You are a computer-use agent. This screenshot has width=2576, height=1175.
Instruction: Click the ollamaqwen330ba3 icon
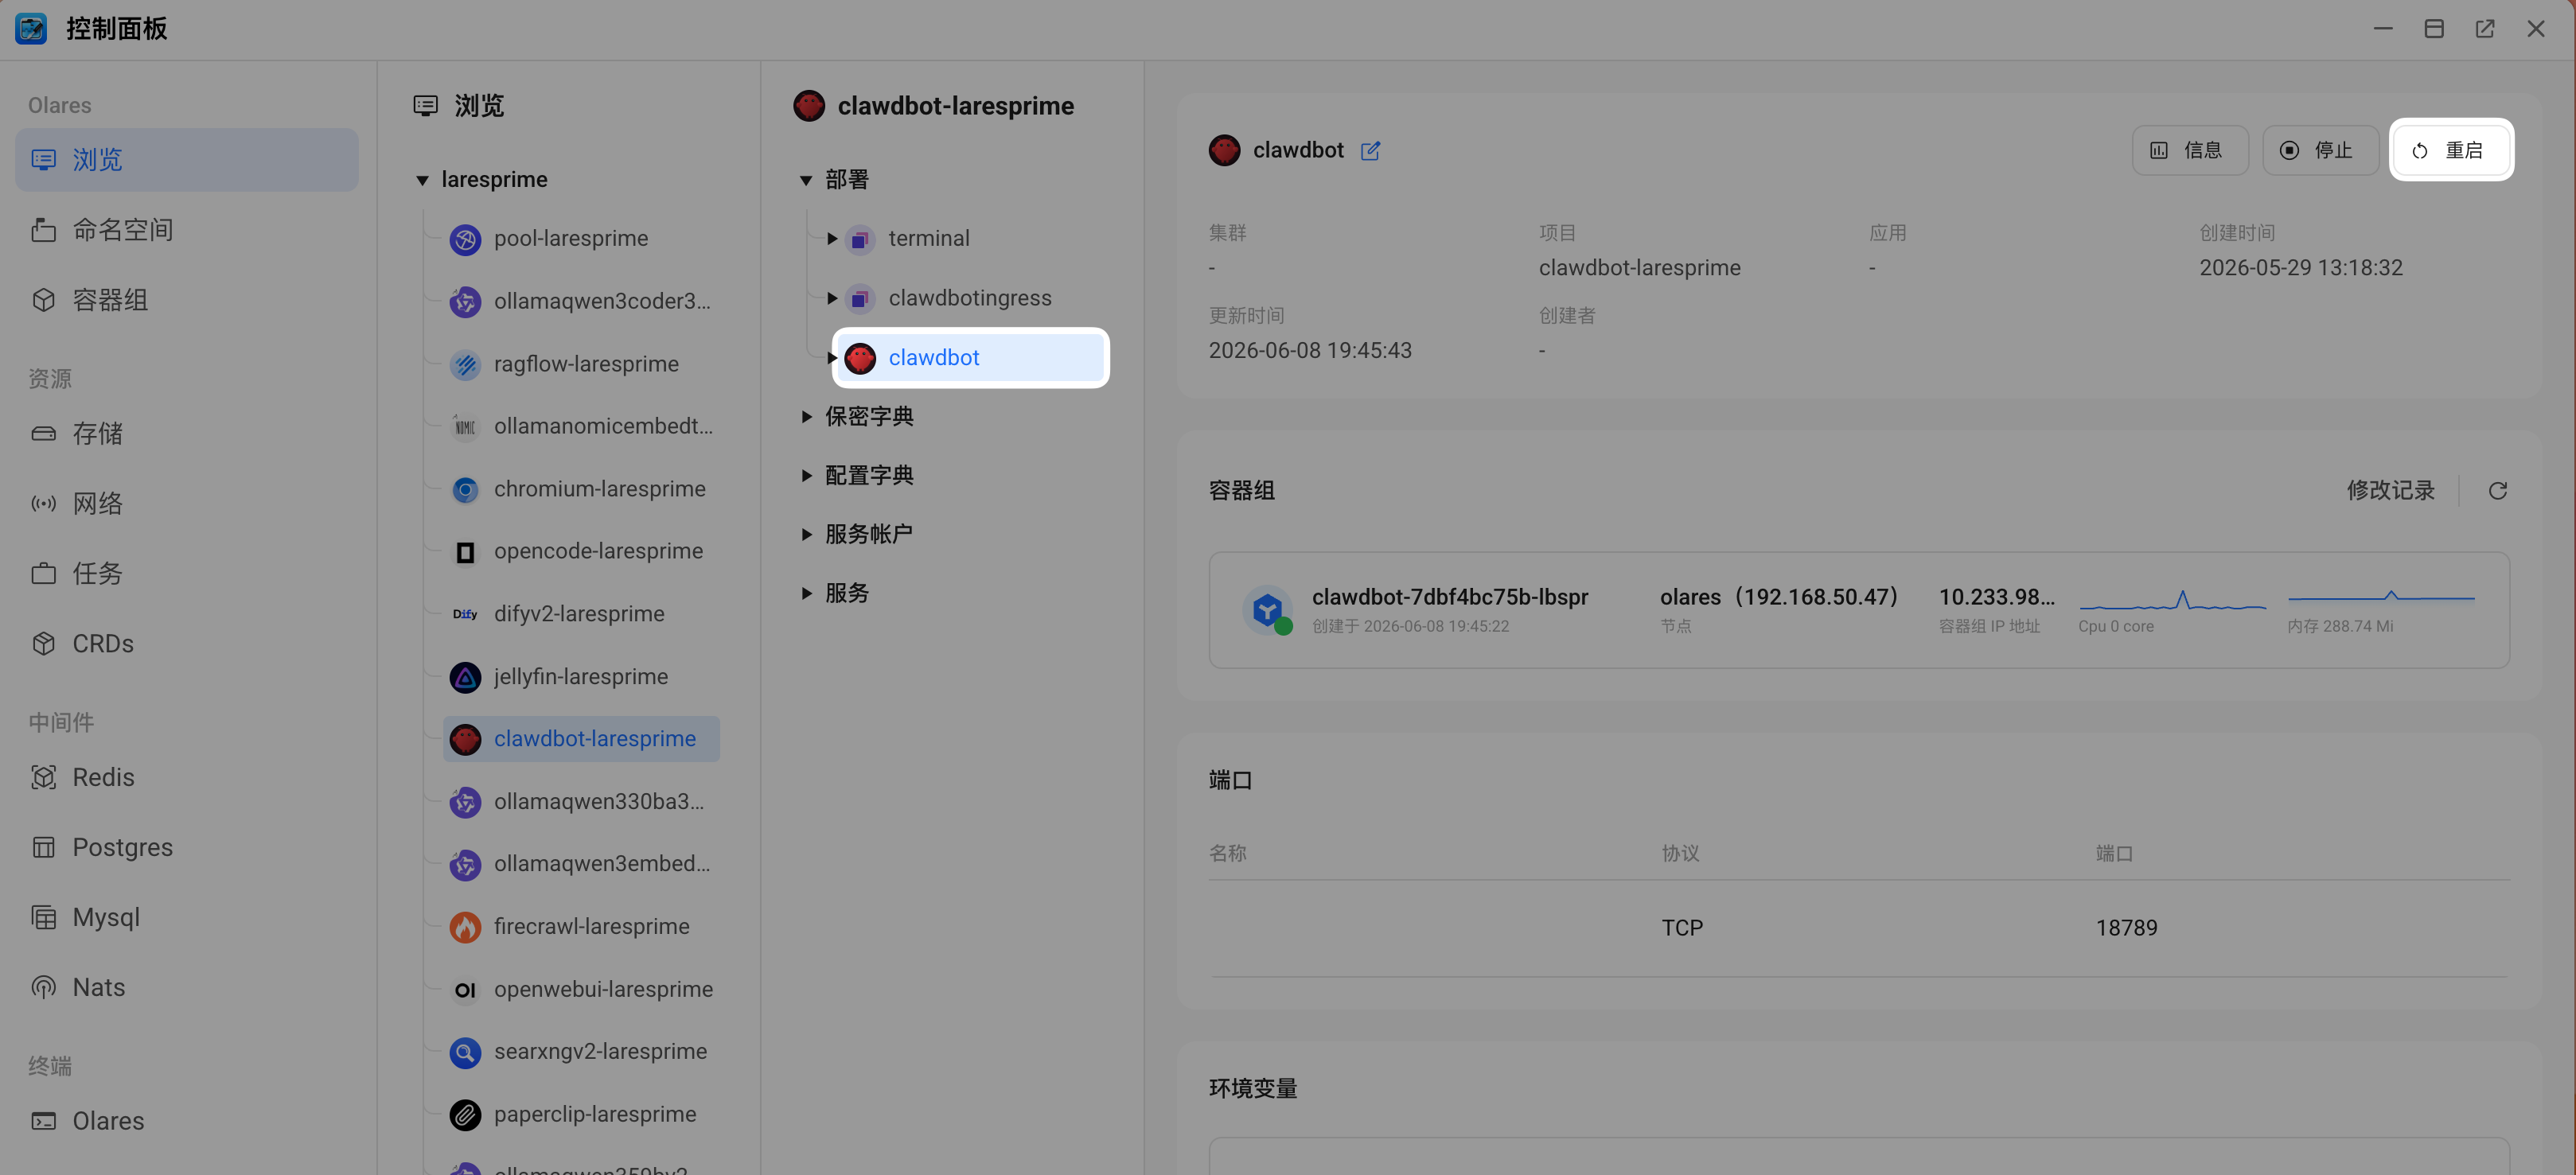coord(465,802)
